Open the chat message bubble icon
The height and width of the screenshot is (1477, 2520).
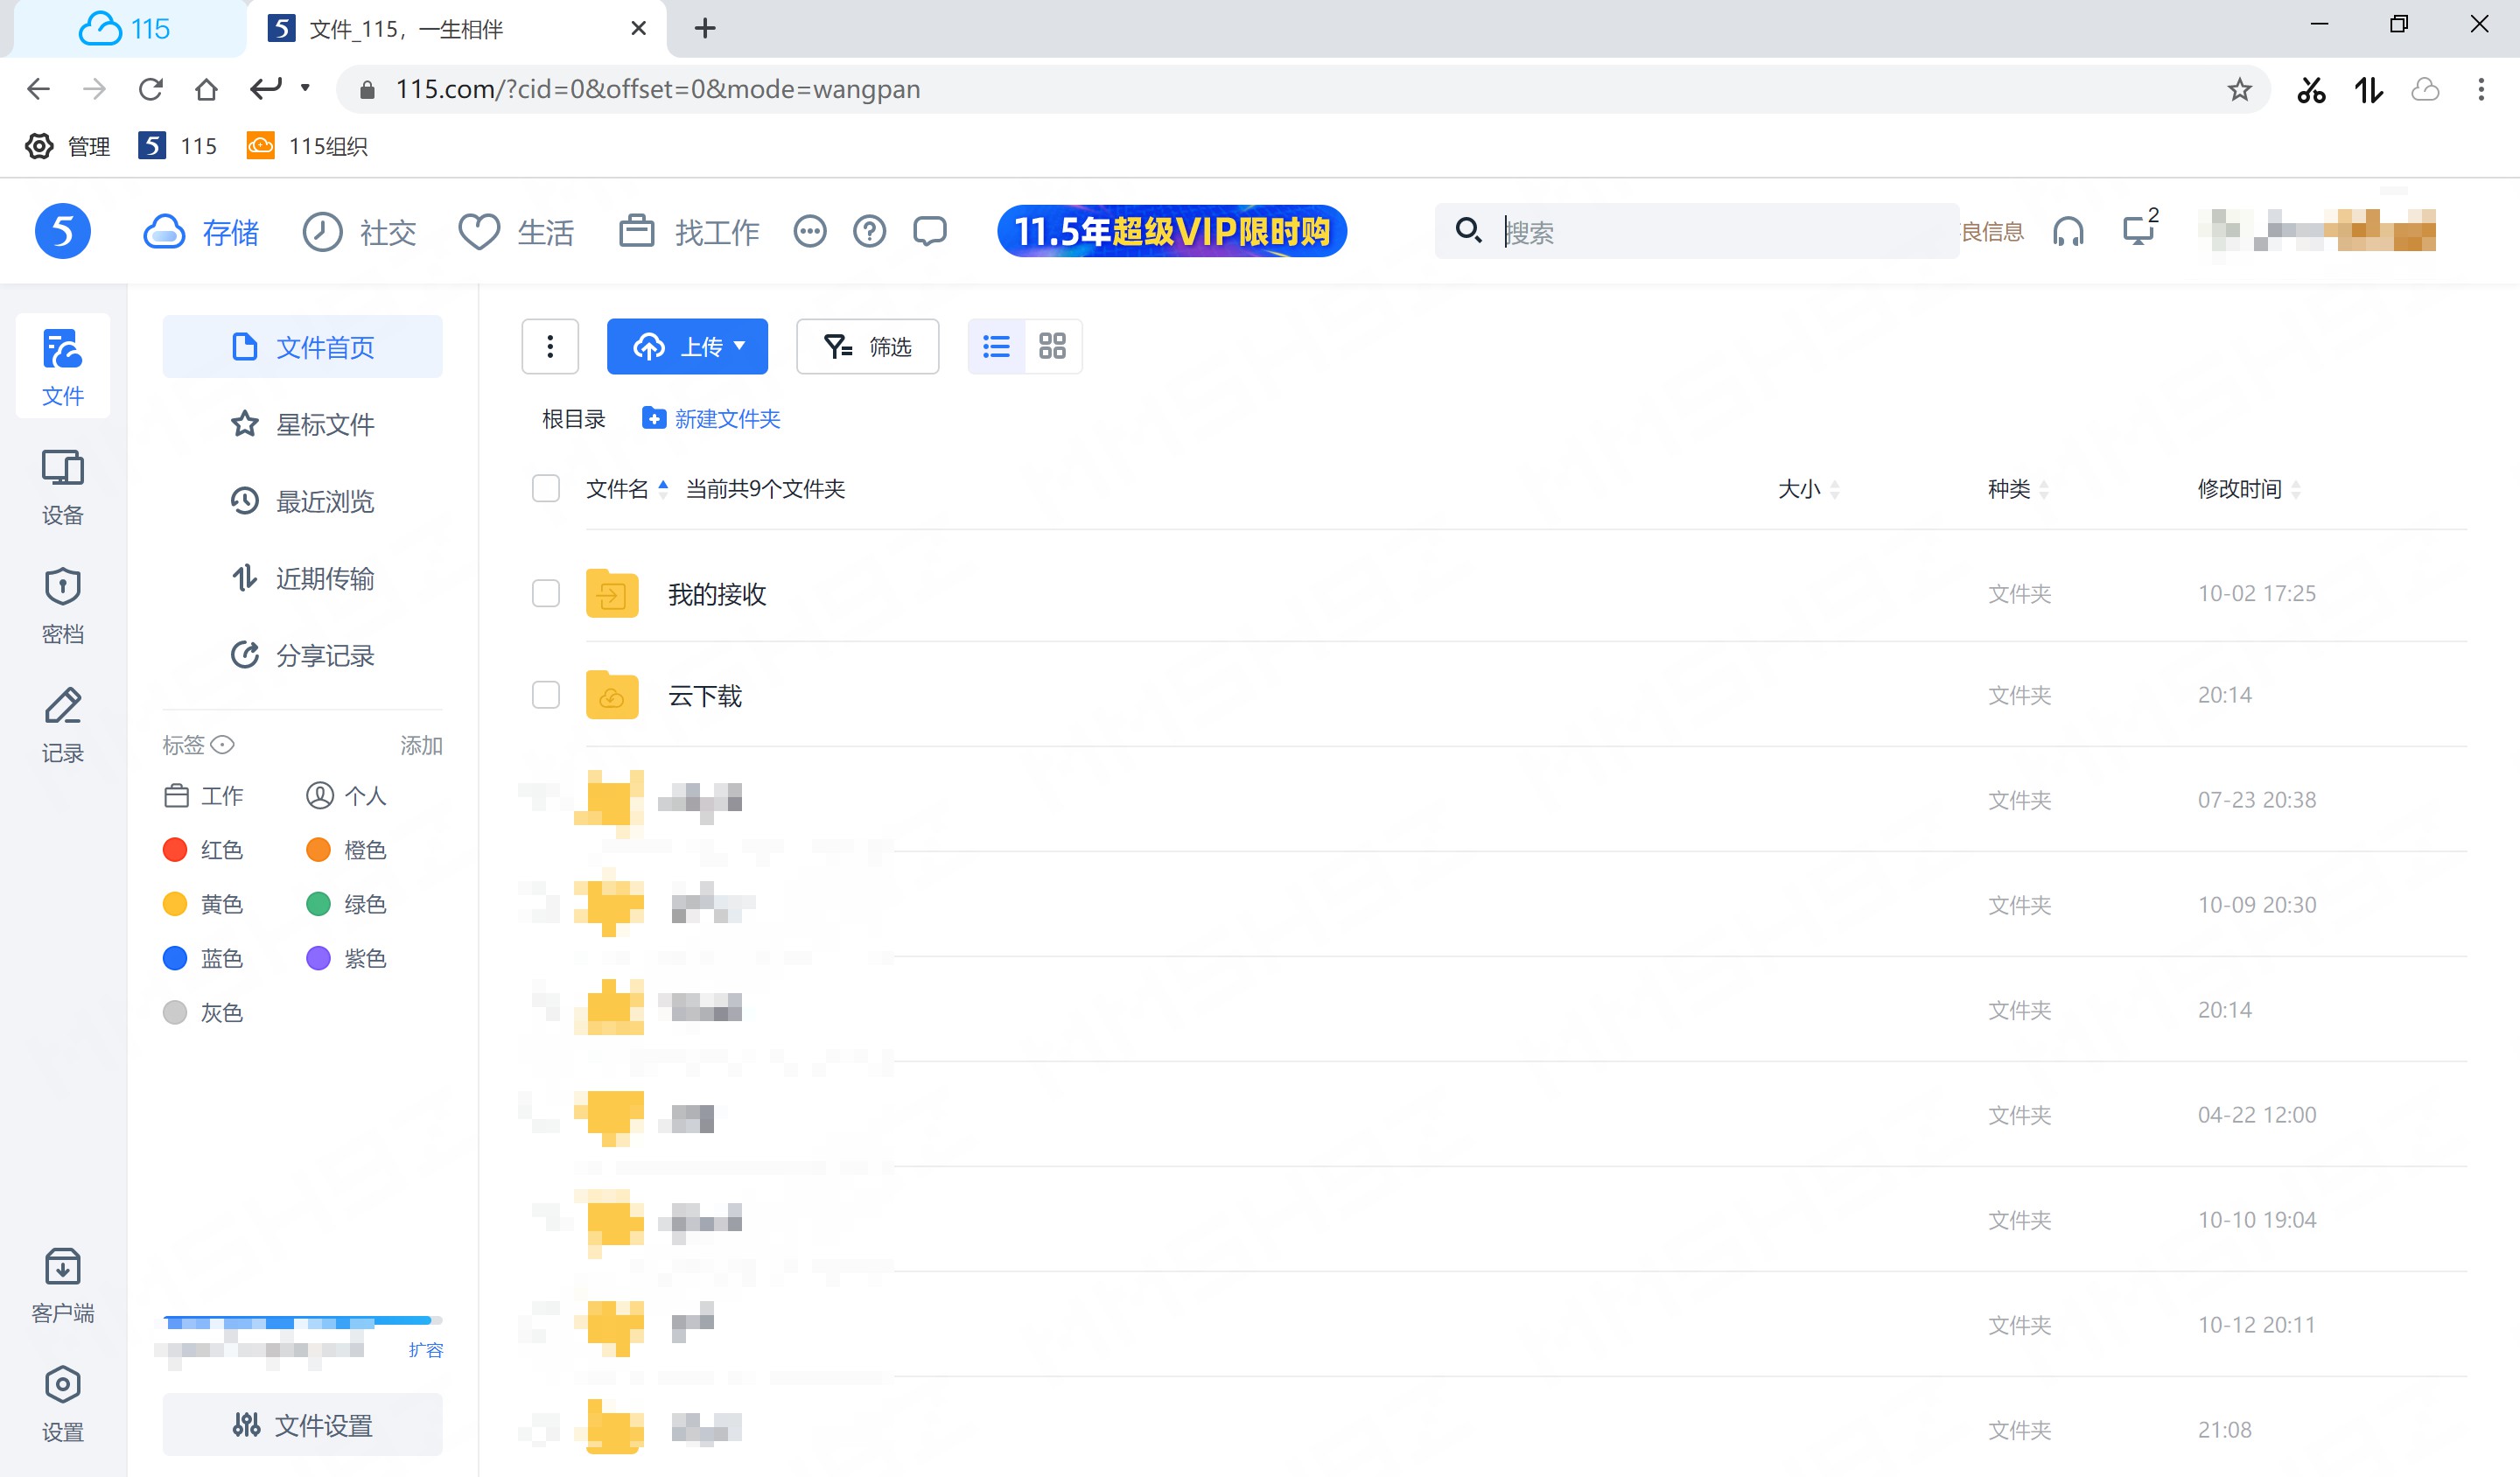[929, 232]
